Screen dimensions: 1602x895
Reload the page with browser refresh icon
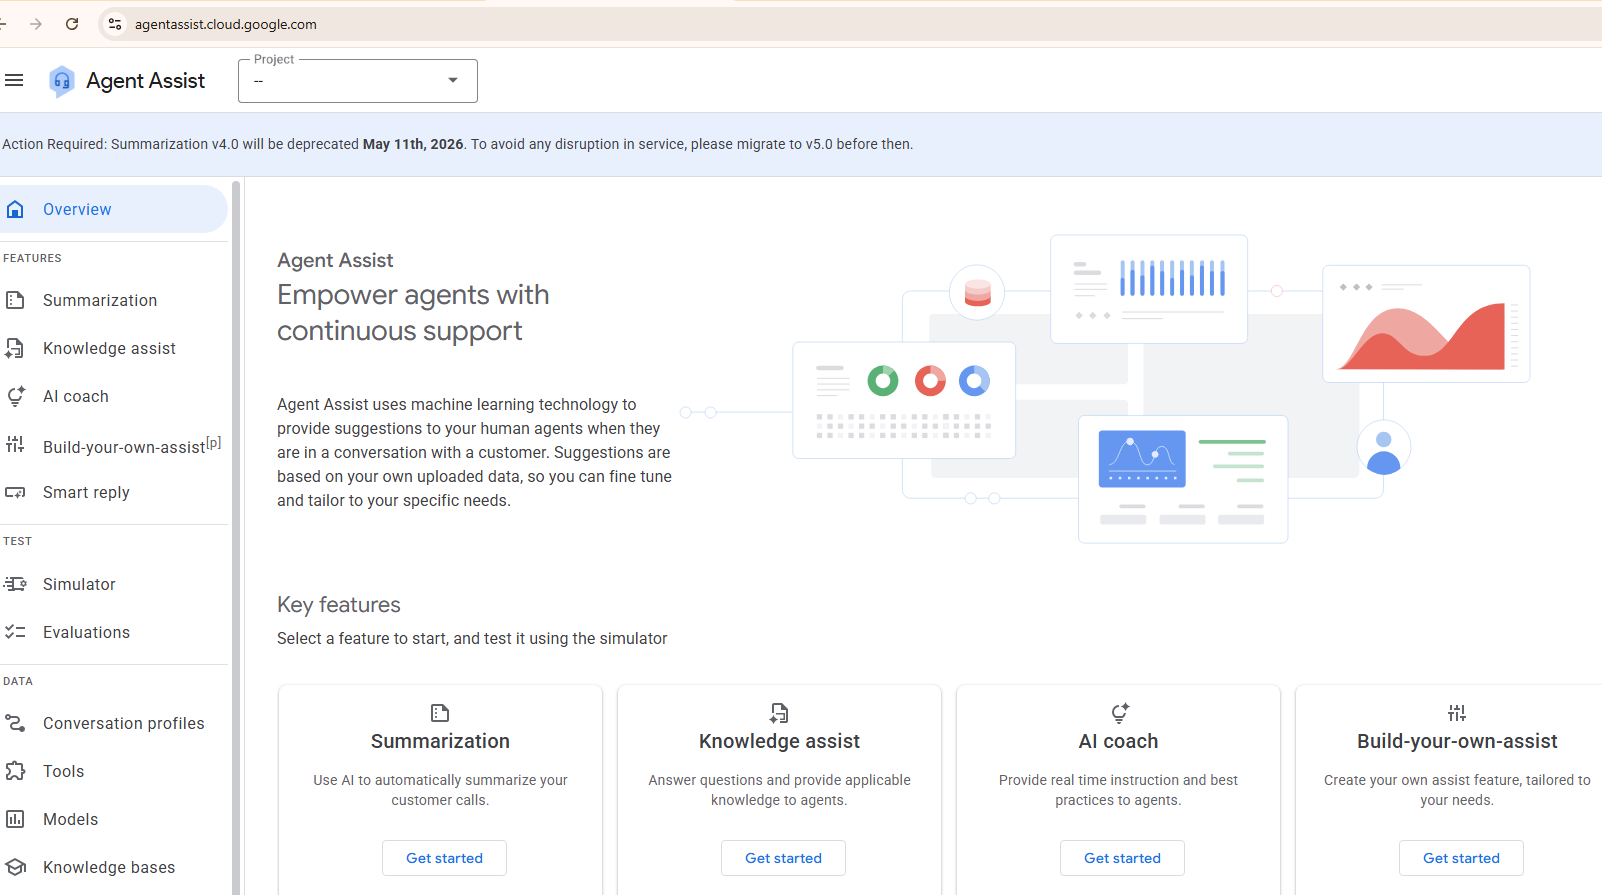point(72,24)
